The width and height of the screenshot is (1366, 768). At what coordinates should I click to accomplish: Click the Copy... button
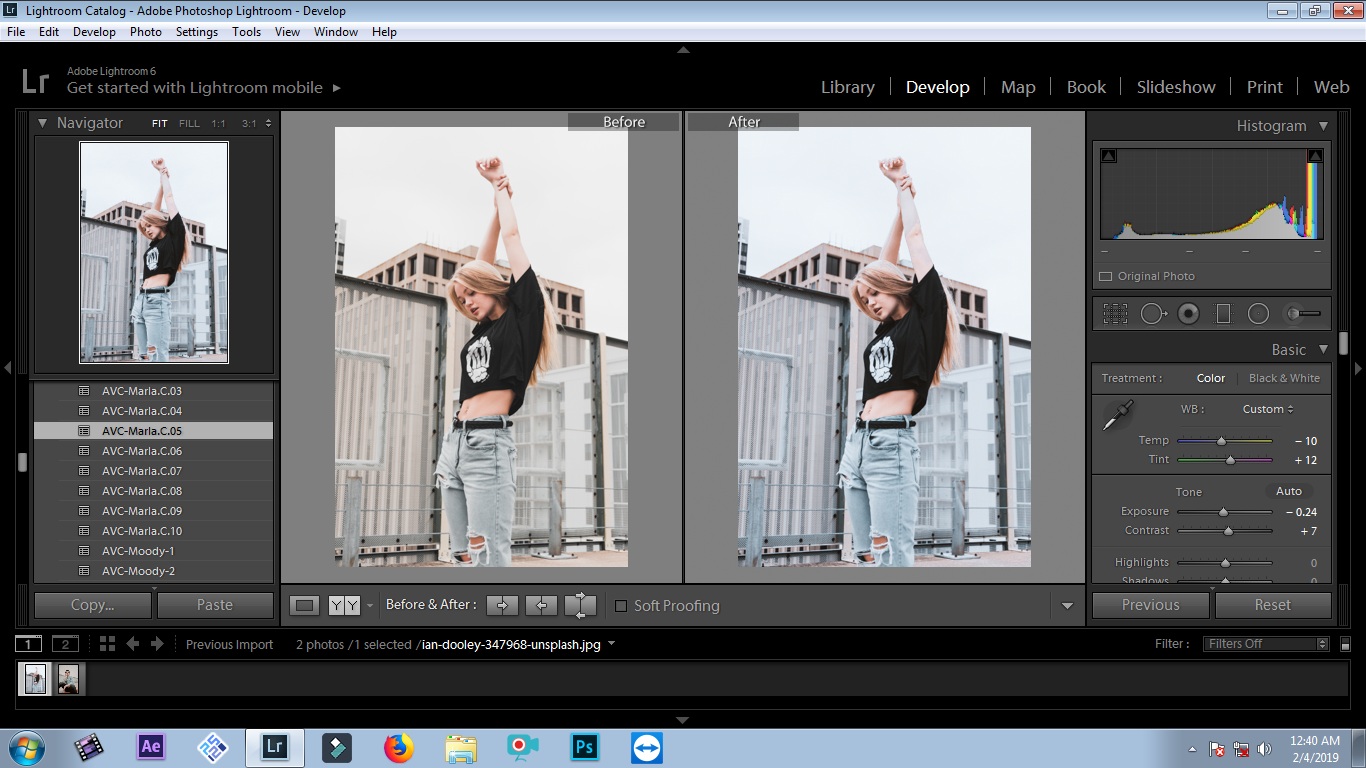[x=93, y=605]
